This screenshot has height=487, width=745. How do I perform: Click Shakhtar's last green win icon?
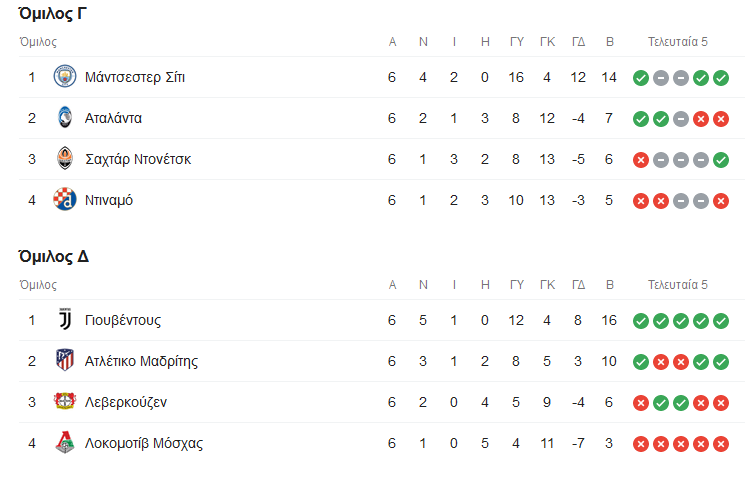click(721, 160)
